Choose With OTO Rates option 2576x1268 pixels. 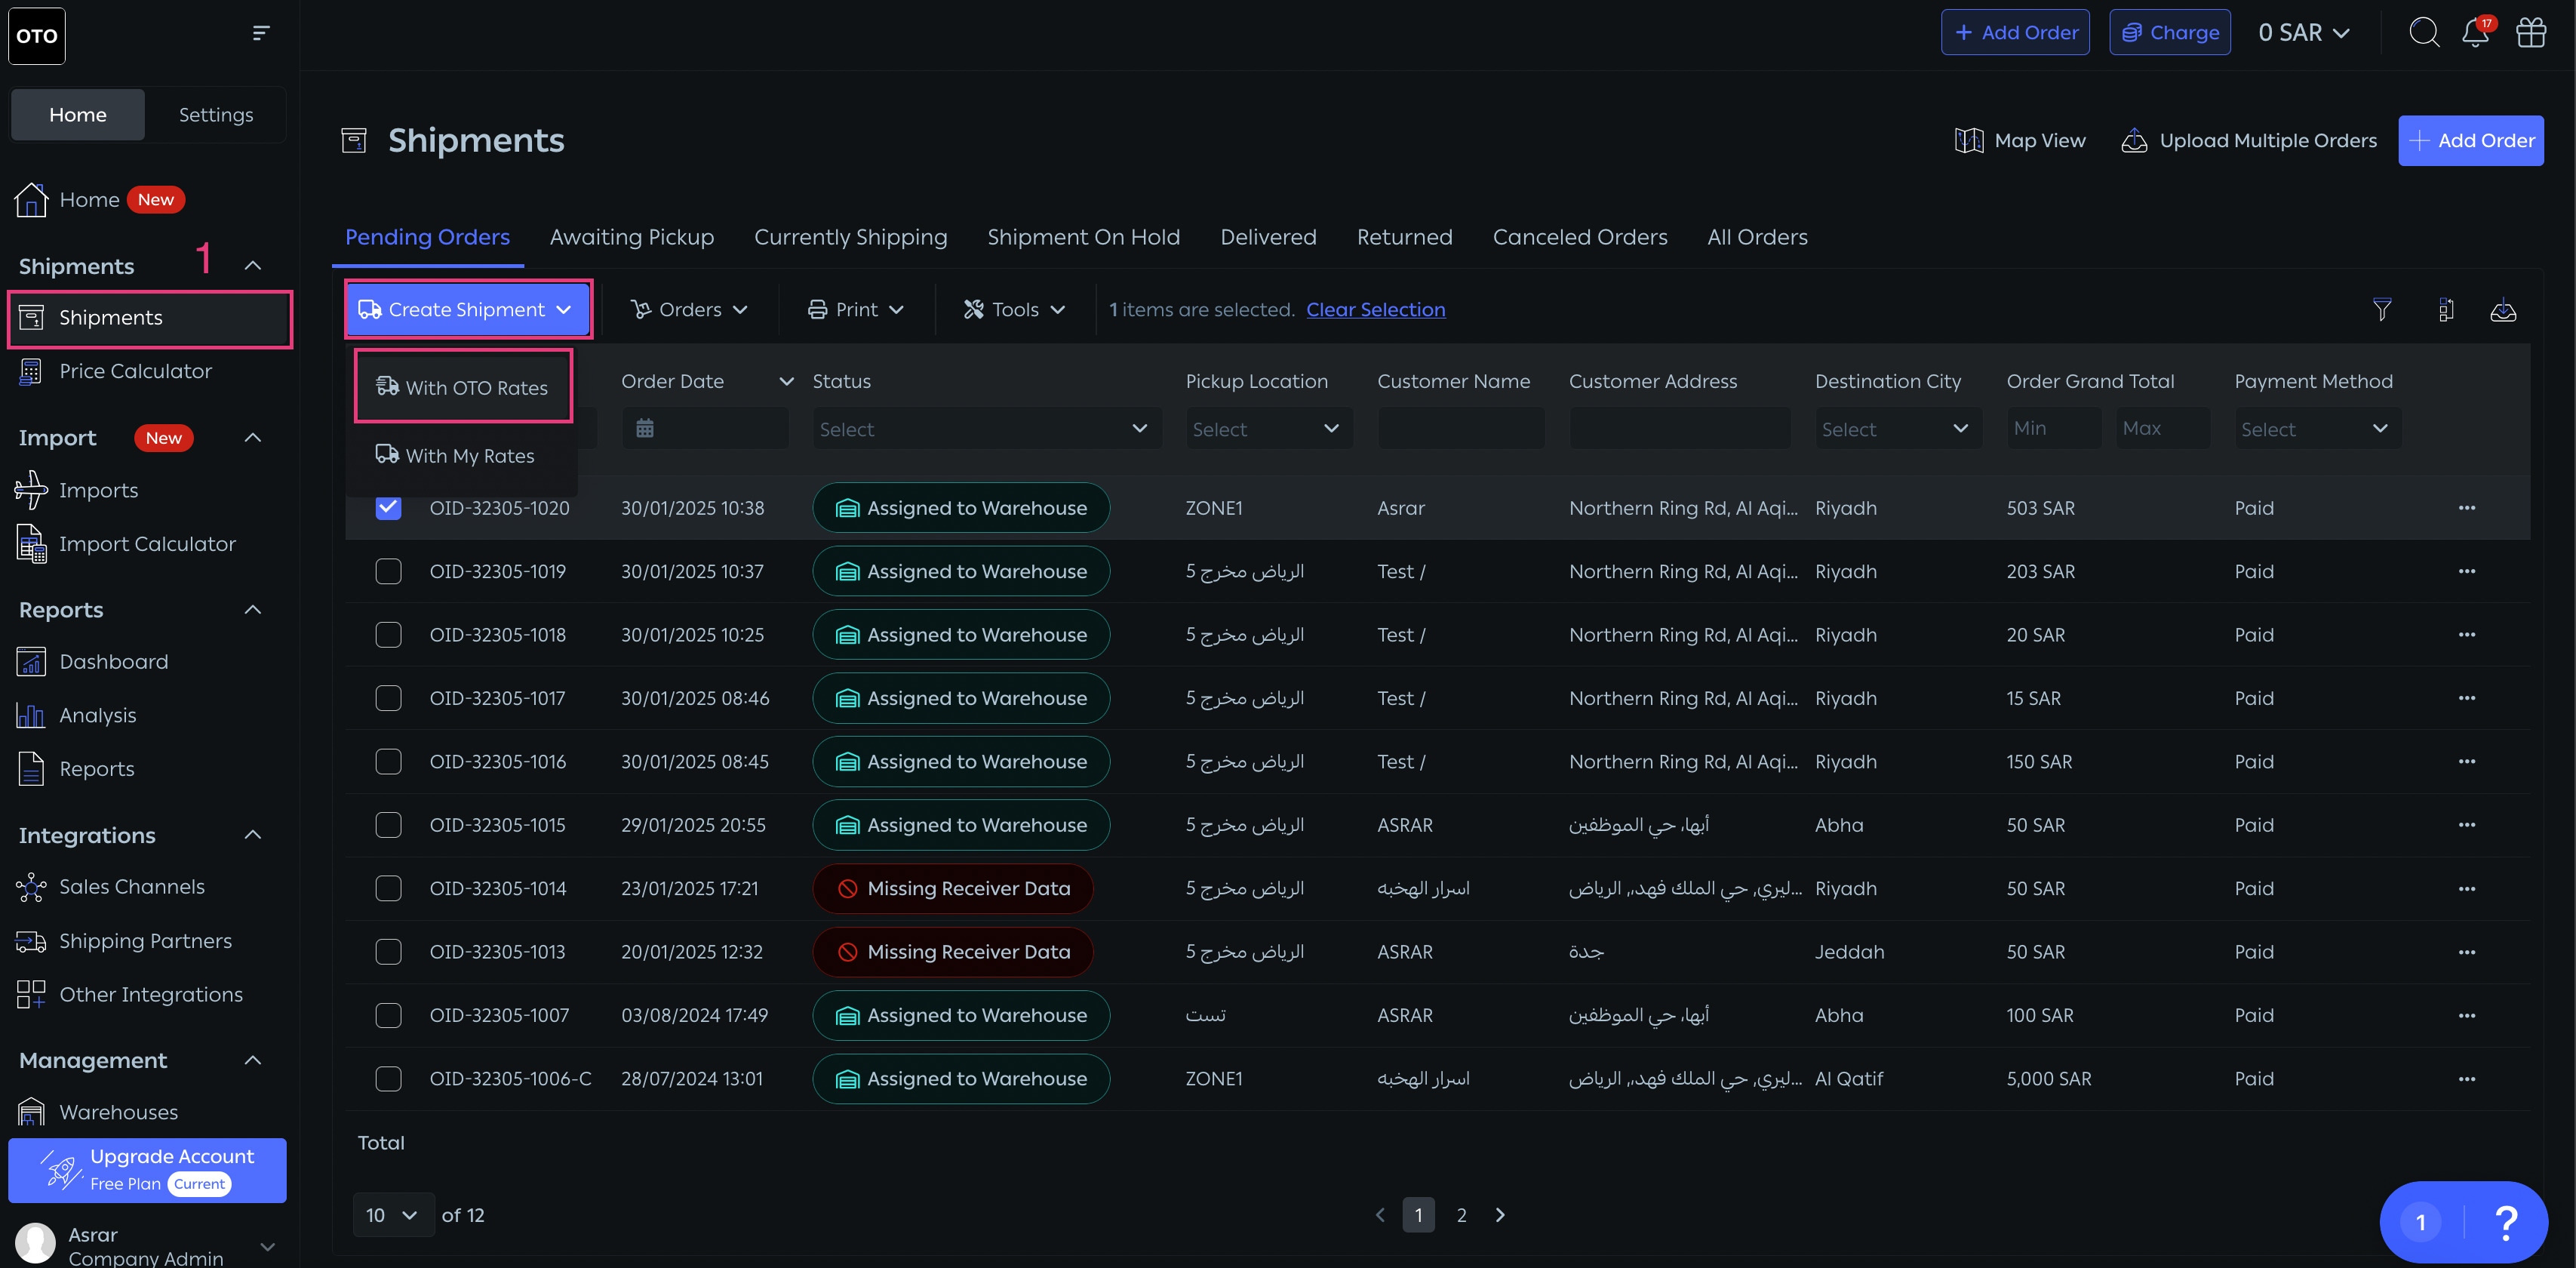coord(463,387)
